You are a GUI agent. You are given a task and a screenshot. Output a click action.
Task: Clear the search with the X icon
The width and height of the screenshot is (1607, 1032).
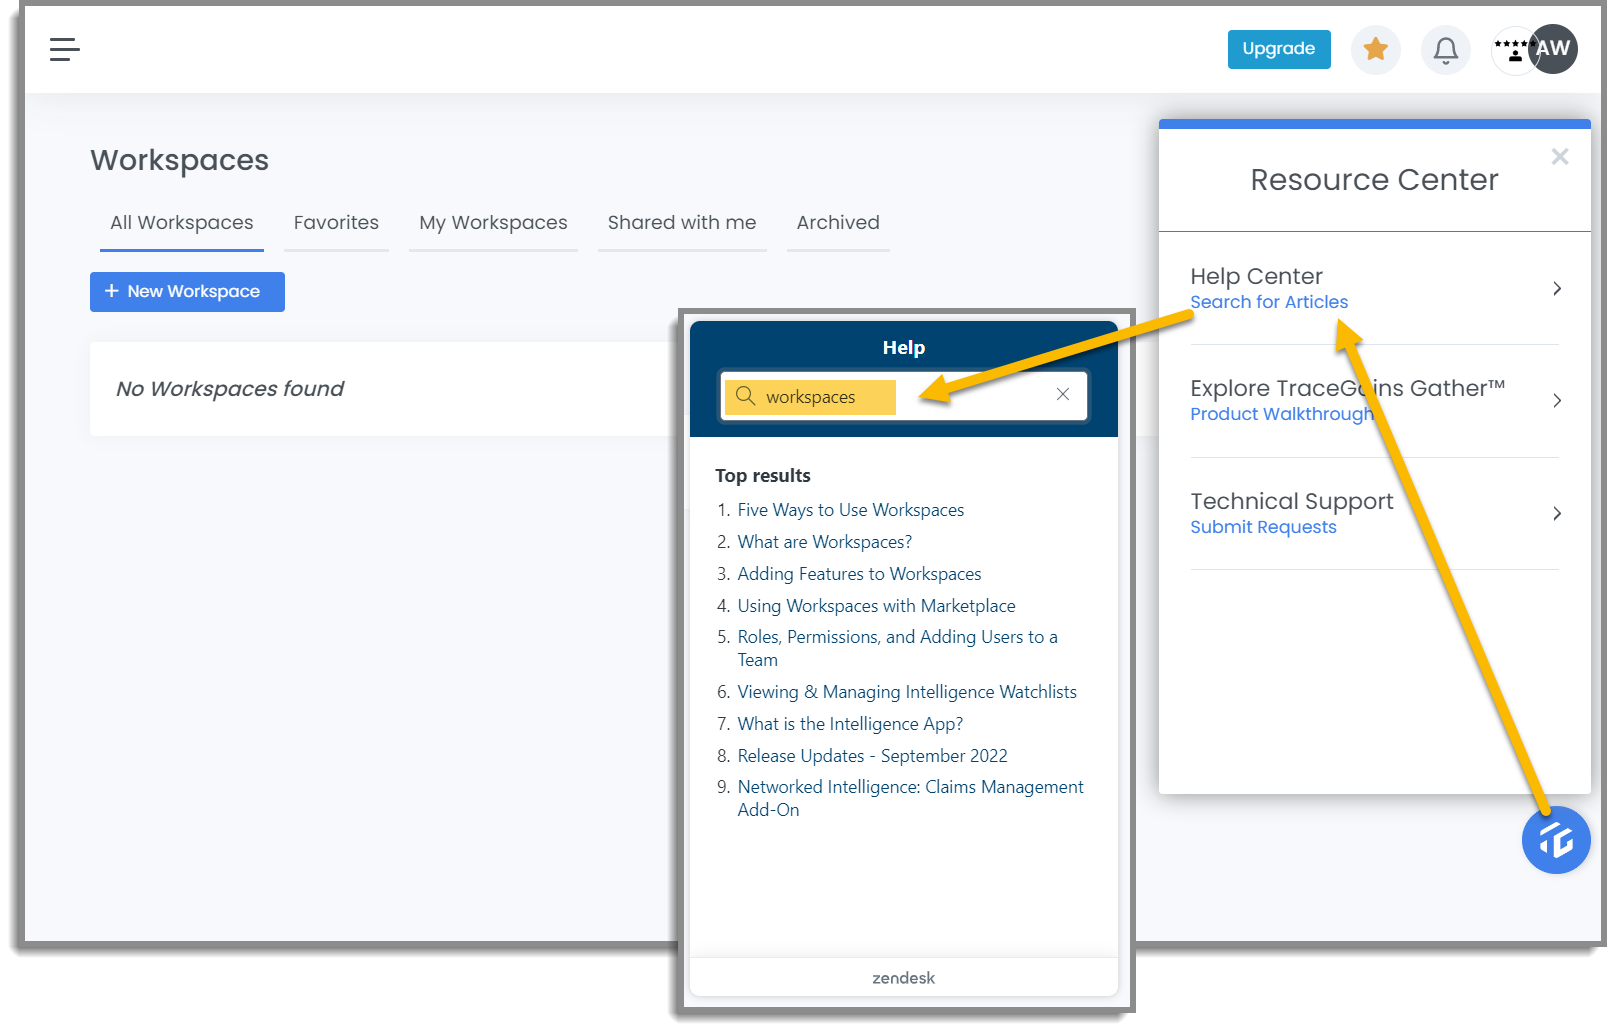pyautogui.click(x=1062, y=394)
